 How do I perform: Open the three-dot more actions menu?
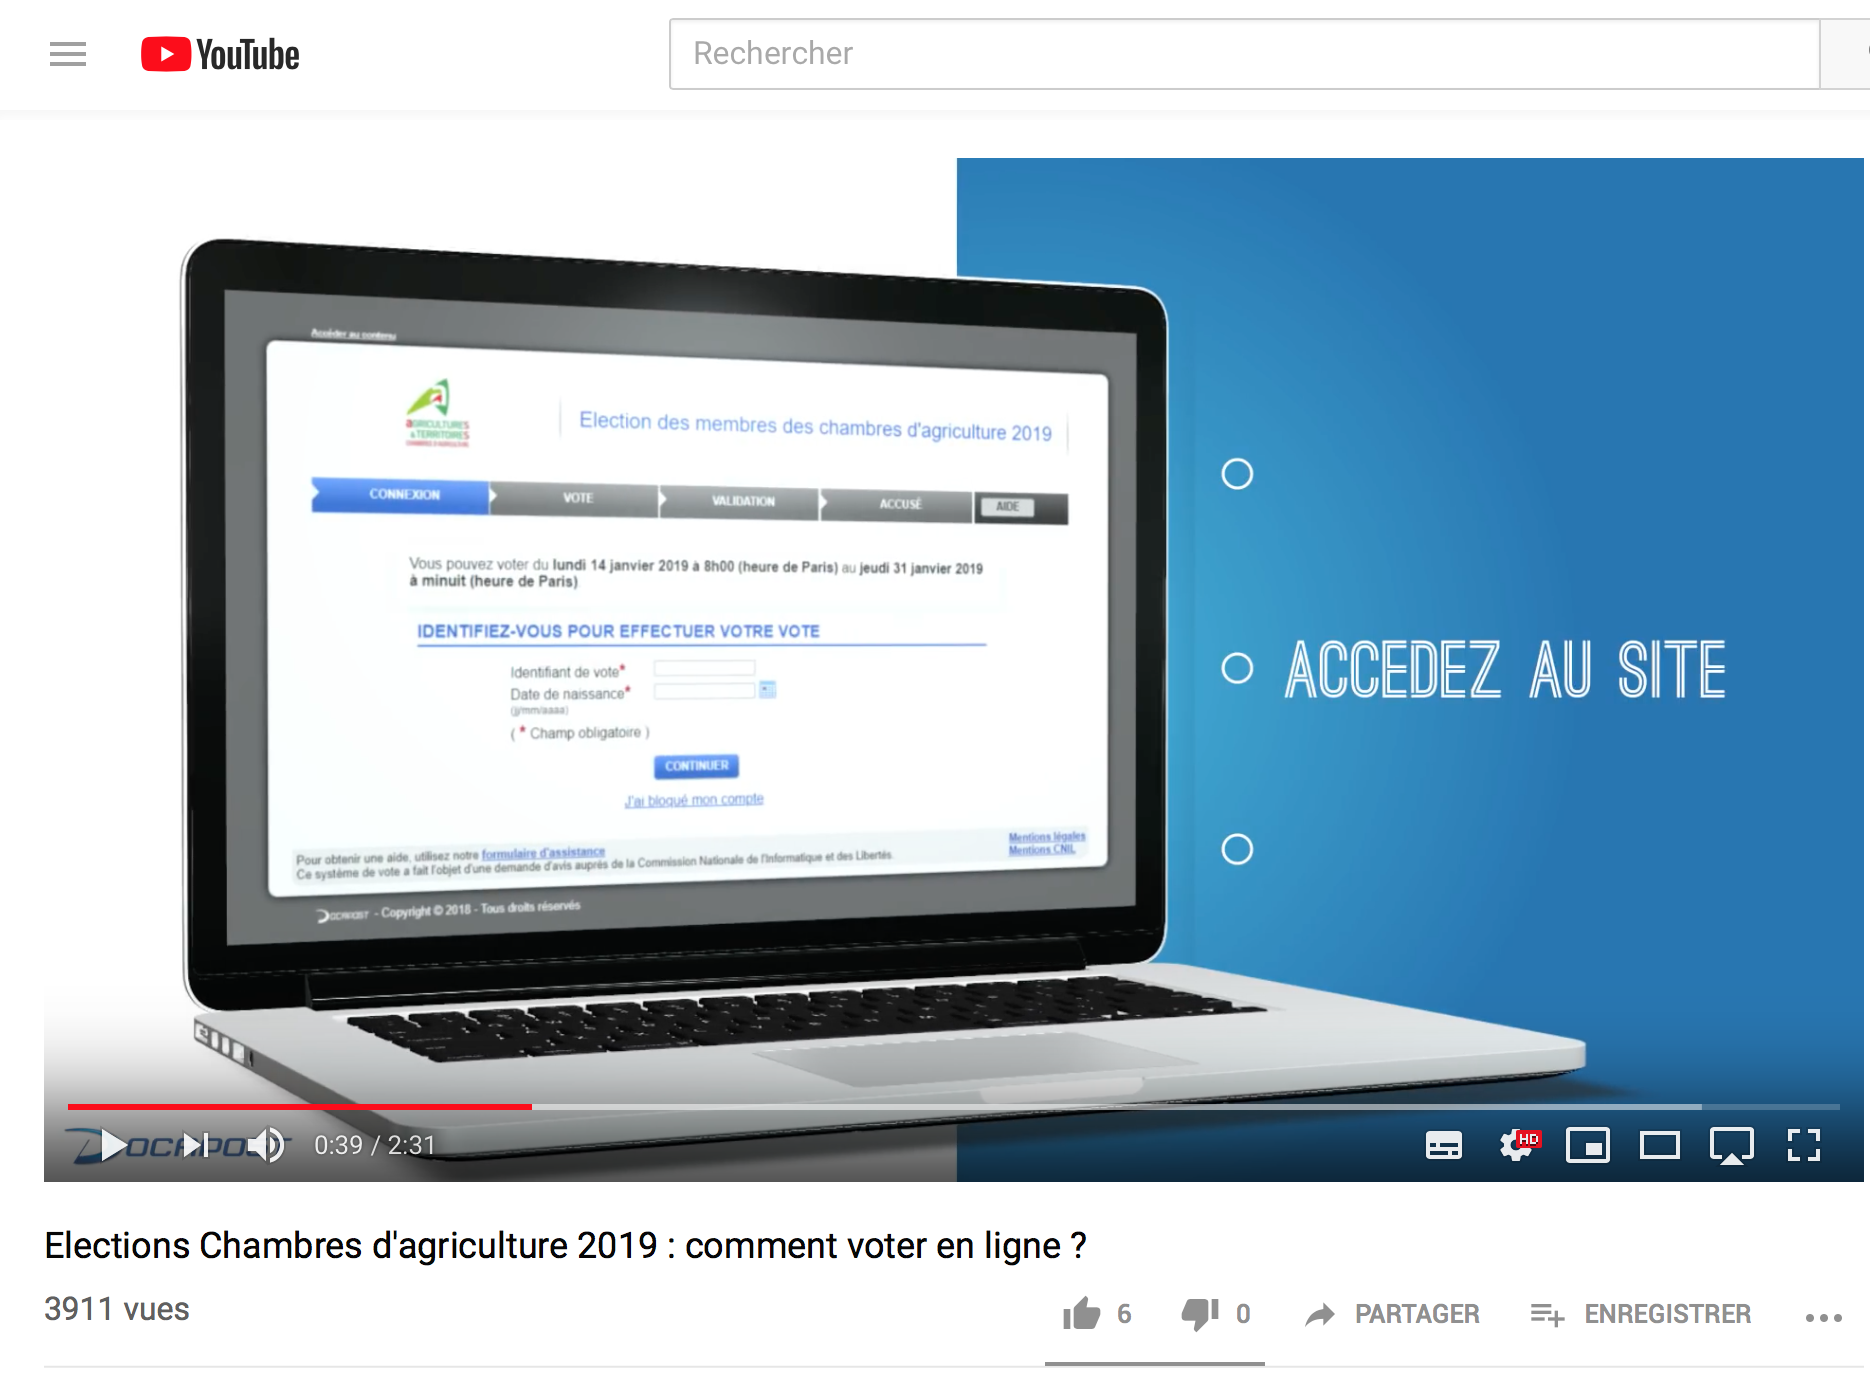[x=1824, y=1317]
